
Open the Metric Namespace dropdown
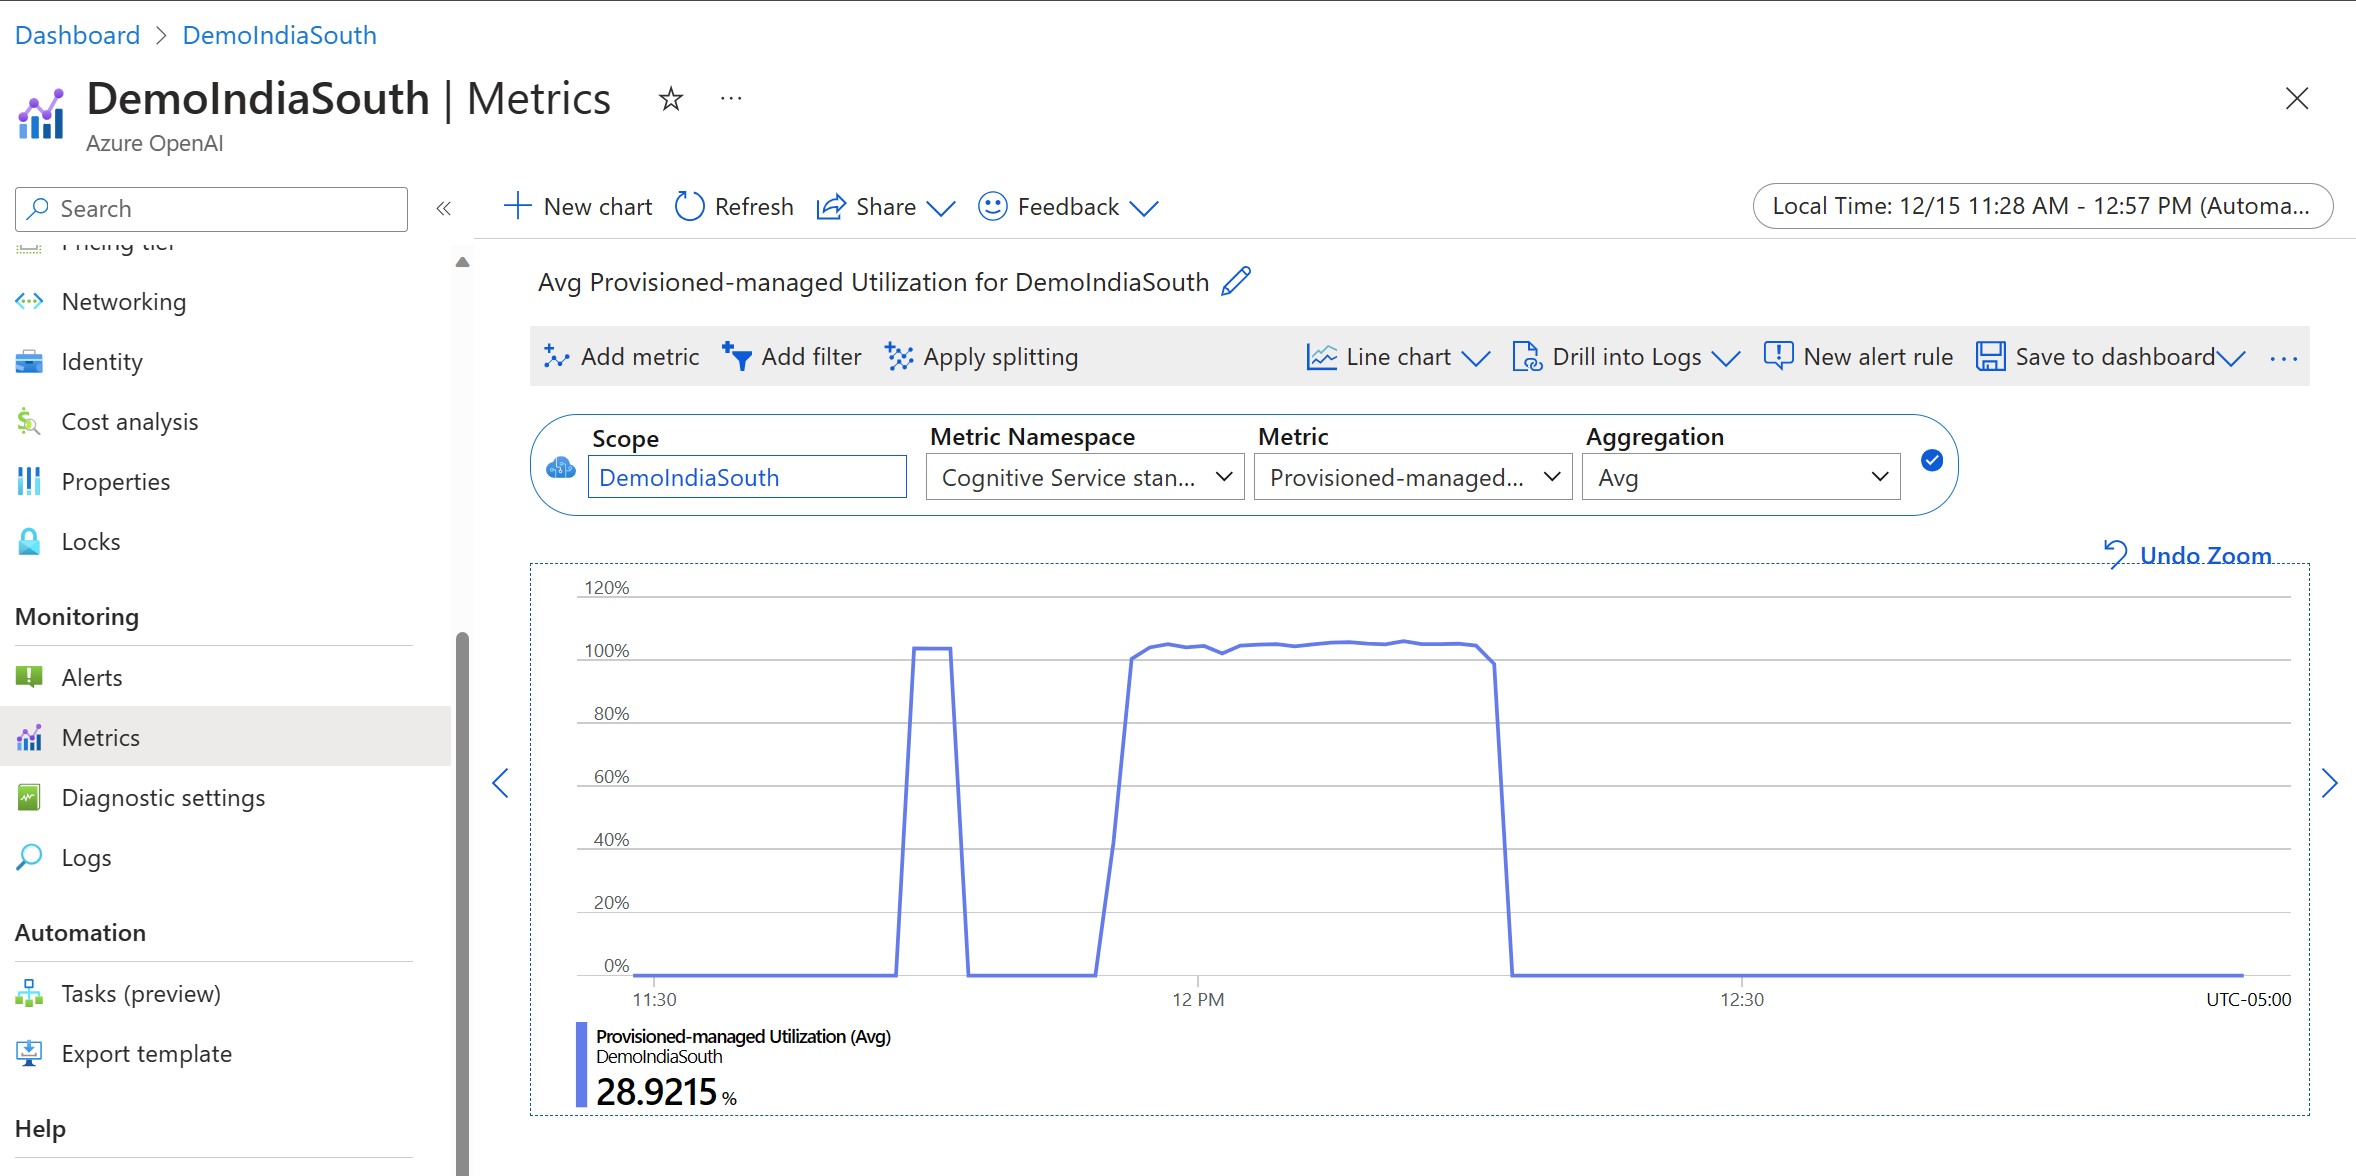pyautogui.click(x=1084, y=477)
